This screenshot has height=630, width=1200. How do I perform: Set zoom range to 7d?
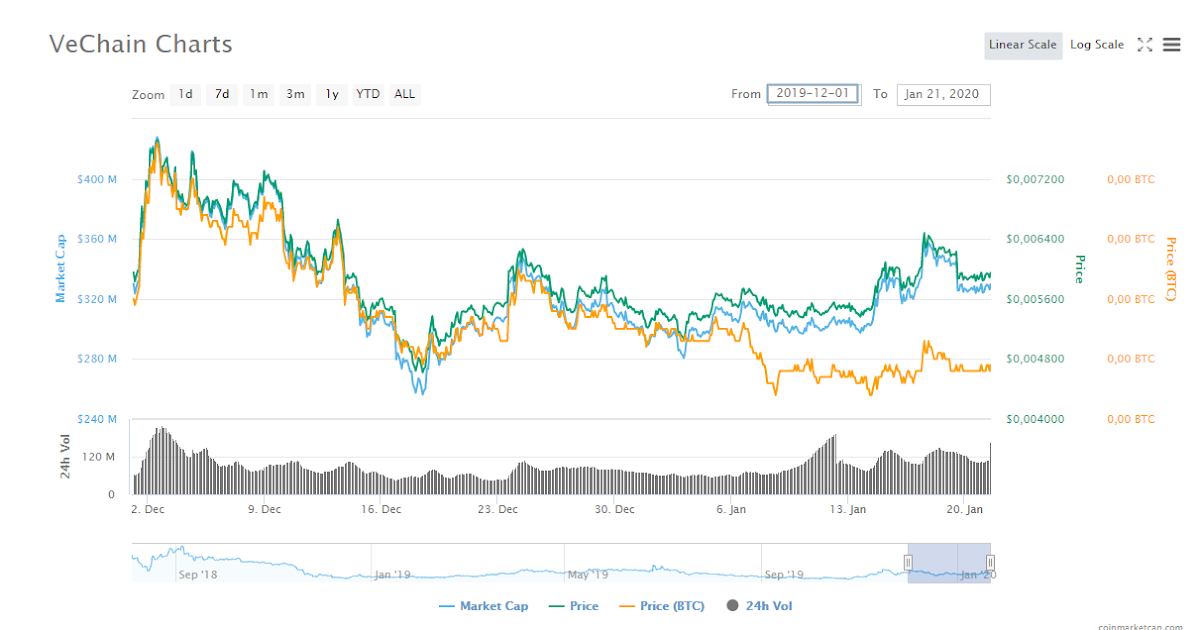(x=222, y=94)
